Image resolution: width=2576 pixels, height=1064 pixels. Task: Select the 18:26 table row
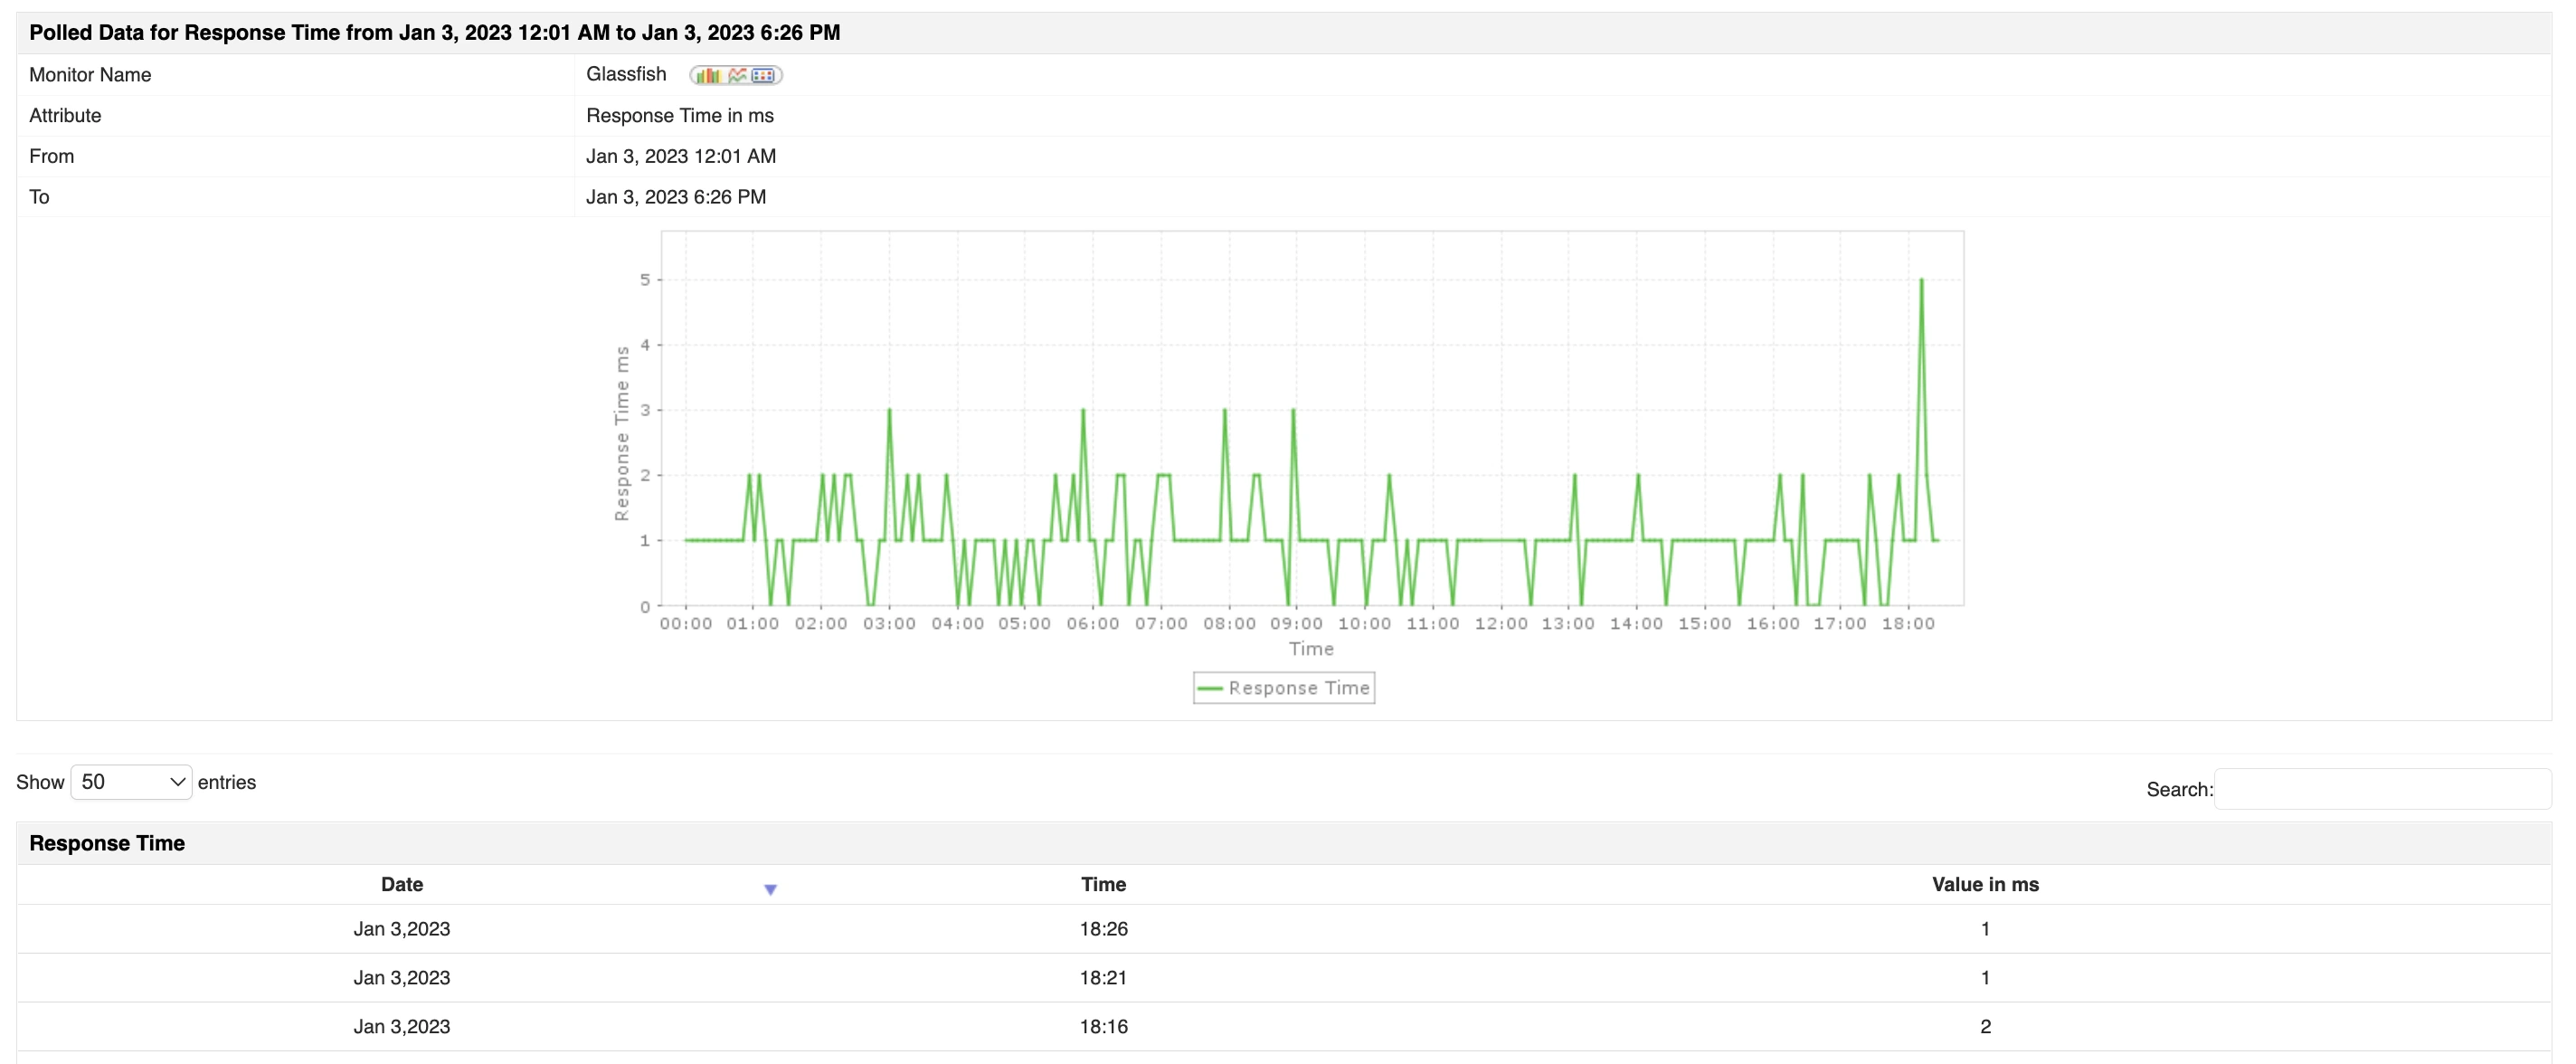click(x=1103, y=929)
